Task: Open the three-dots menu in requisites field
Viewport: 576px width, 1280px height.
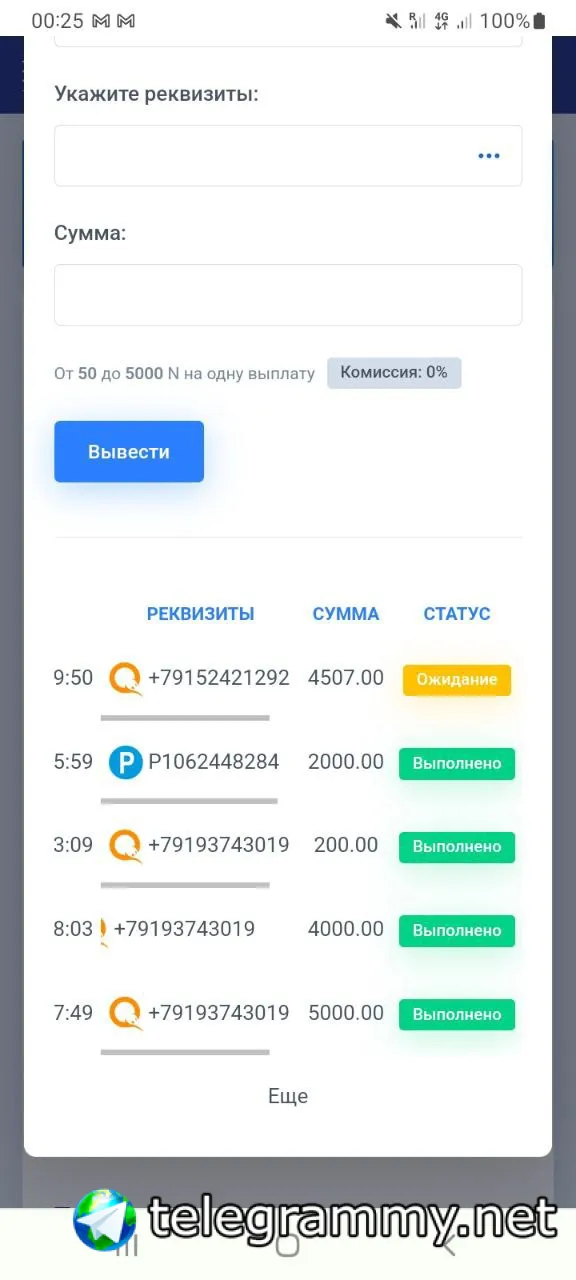Action: coord(488,156)
